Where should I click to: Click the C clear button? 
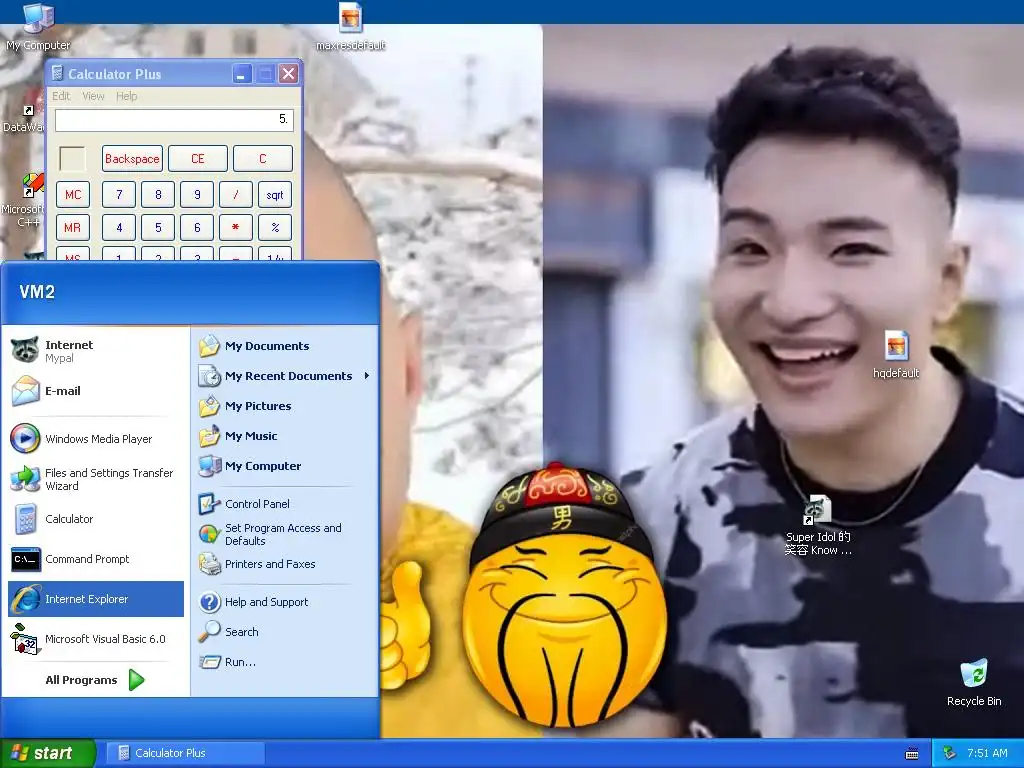click(263, 159)
